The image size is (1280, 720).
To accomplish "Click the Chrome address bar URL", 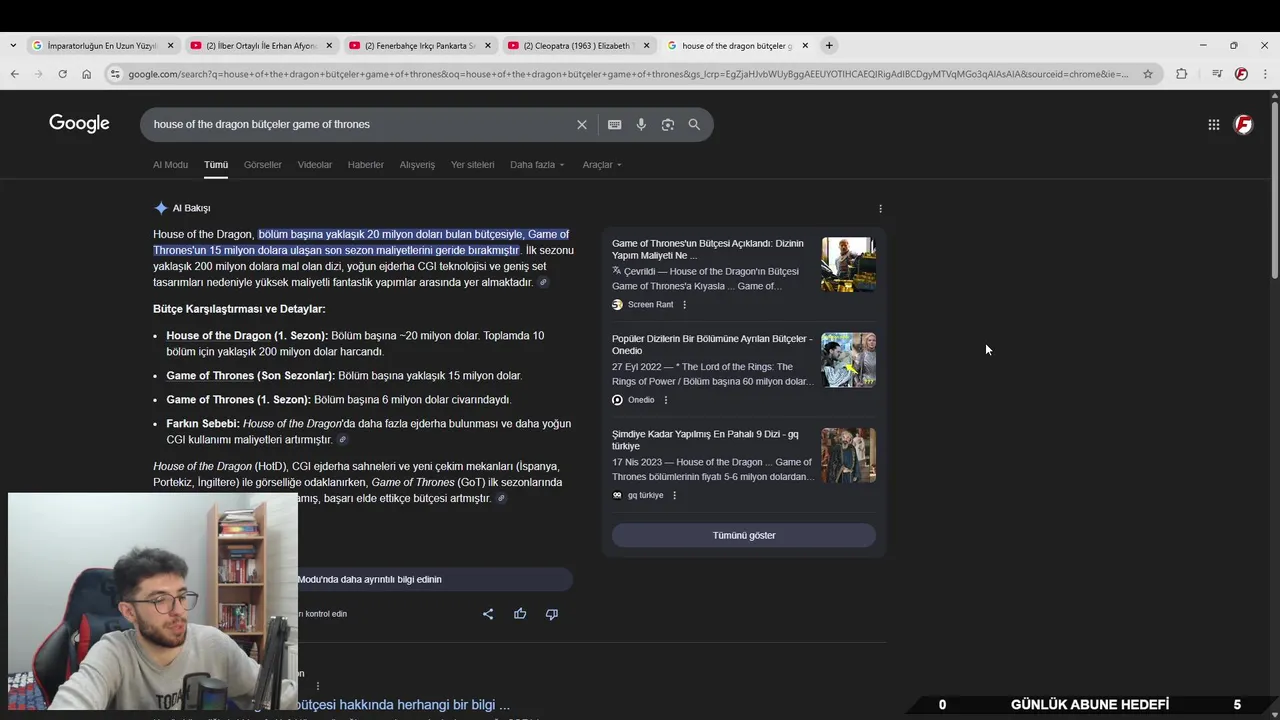I will tap(628, 74).
